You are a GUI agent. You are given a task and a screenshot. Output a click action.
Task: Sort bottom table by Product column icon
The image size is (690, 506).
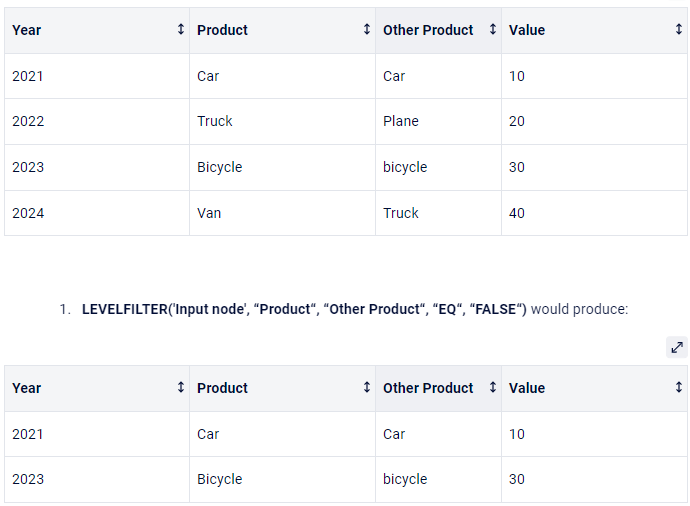click(367, 388)
